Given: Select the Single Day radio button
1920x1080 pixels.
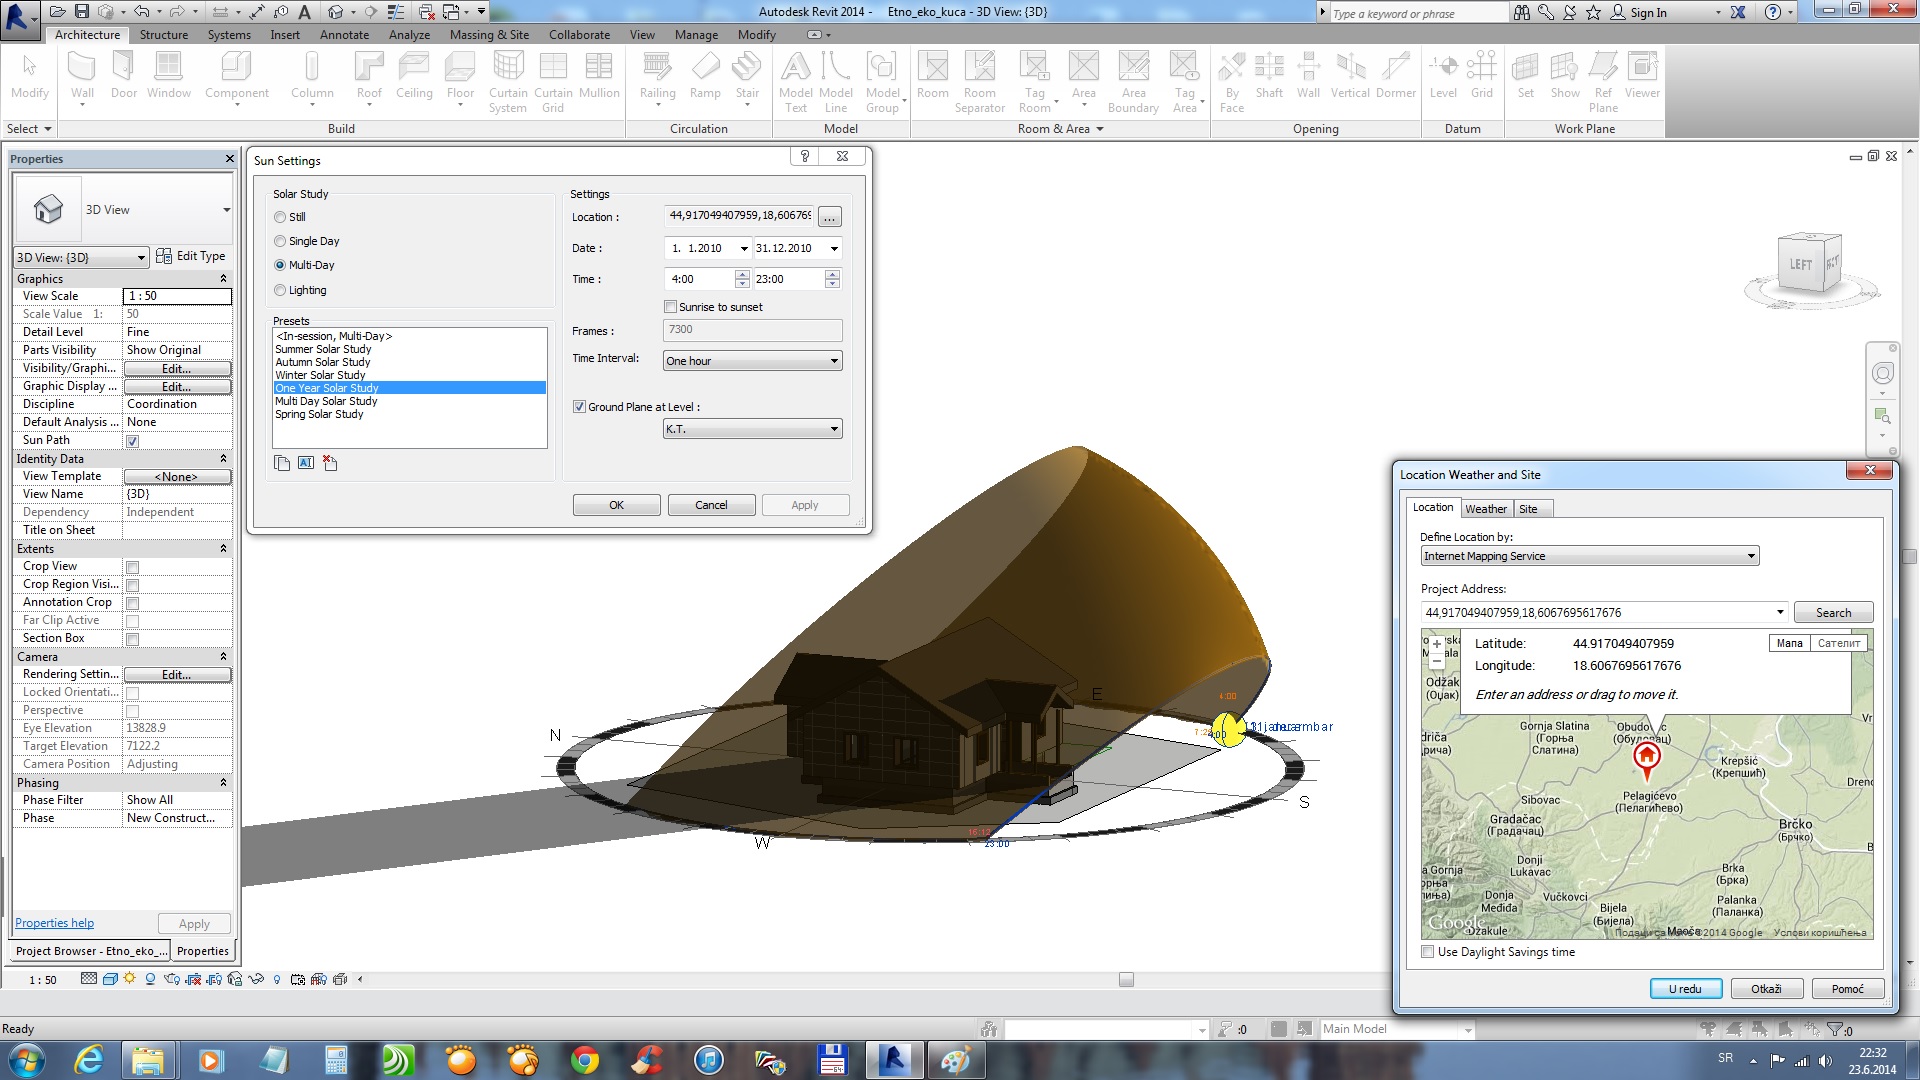Looking at the screenshot, I should pos(280,241).
